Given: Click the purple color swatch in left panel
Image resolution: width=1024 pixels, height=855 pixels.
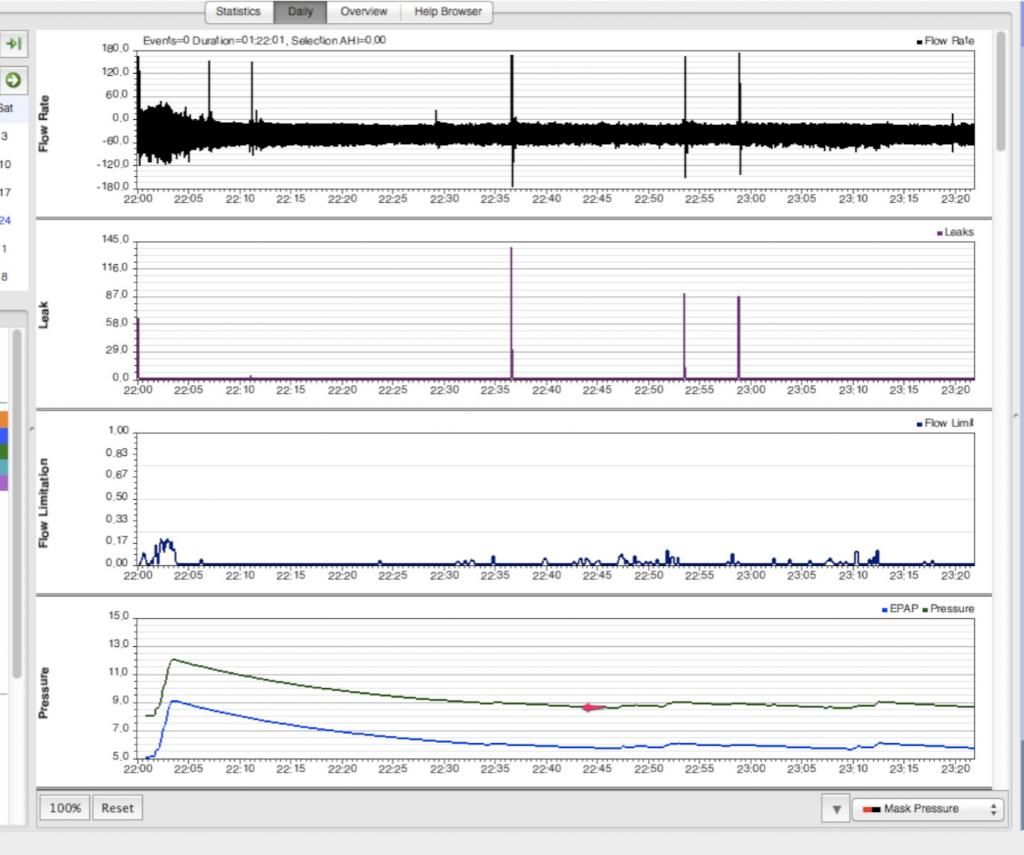Looking at the screenshot, I should (4, 482).
